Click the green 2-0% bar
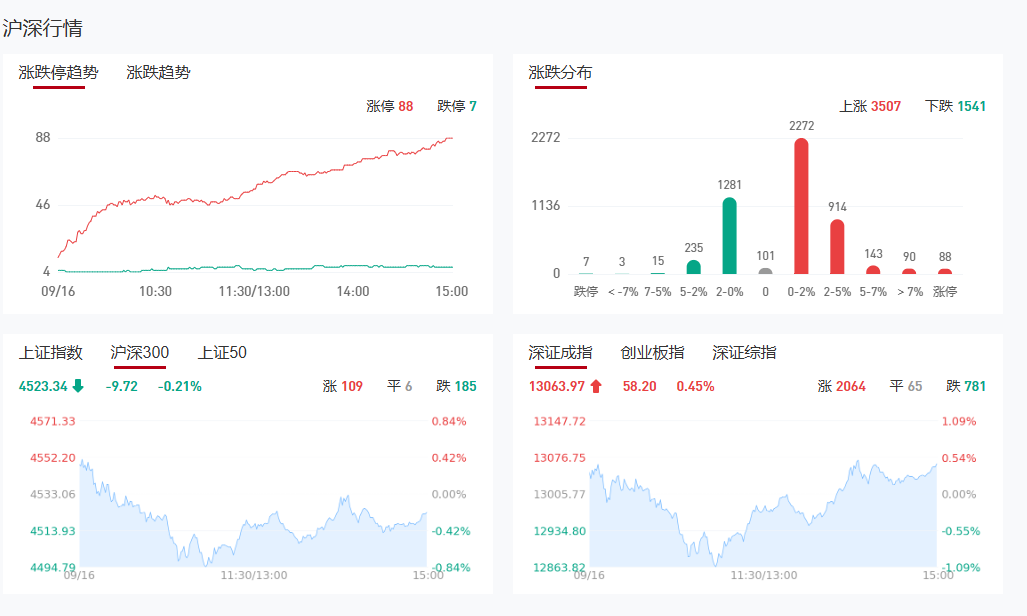Image resolution: width=1027 pixels, height=616 pixels. pyautogui.click(x=730, y=237)
